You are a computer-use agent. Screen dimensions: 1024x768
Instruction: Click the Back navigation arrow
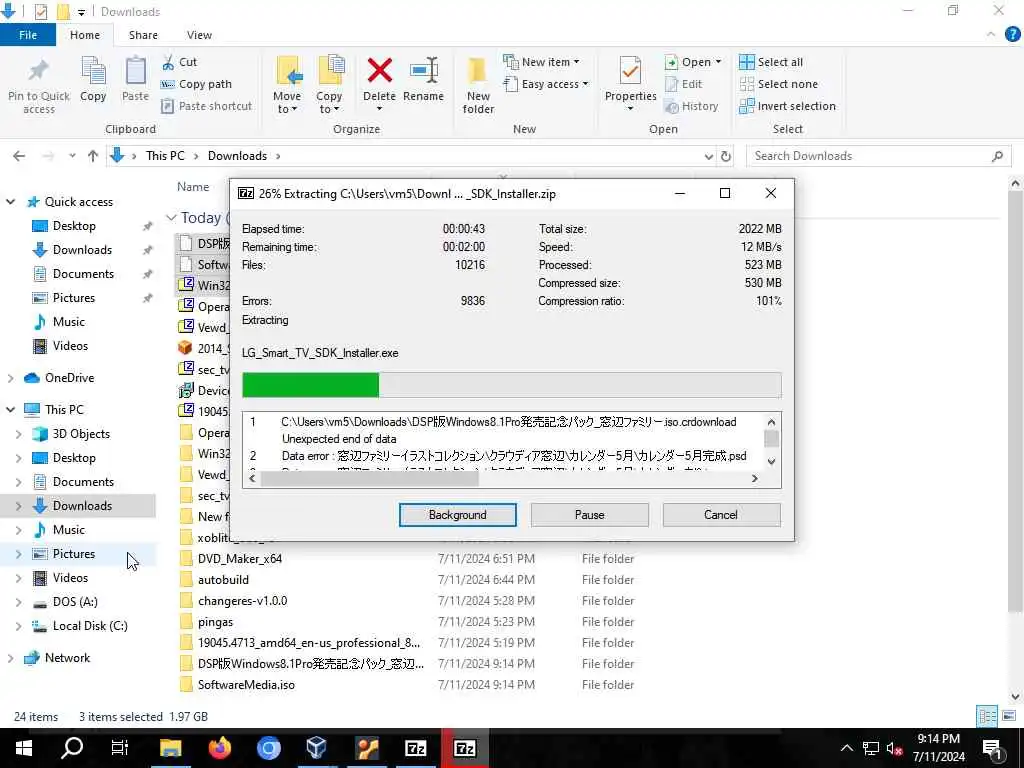coord(19,156)
